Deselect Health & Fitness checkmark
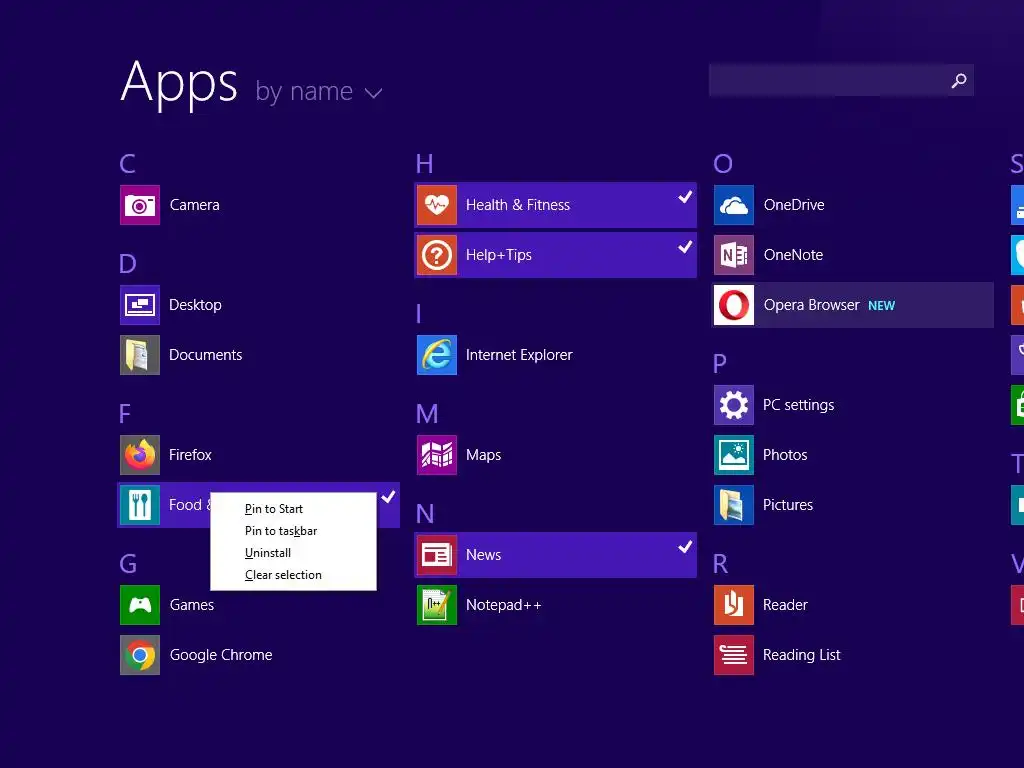Viewport: 1024px width, 768px height. tap(685, 197)
